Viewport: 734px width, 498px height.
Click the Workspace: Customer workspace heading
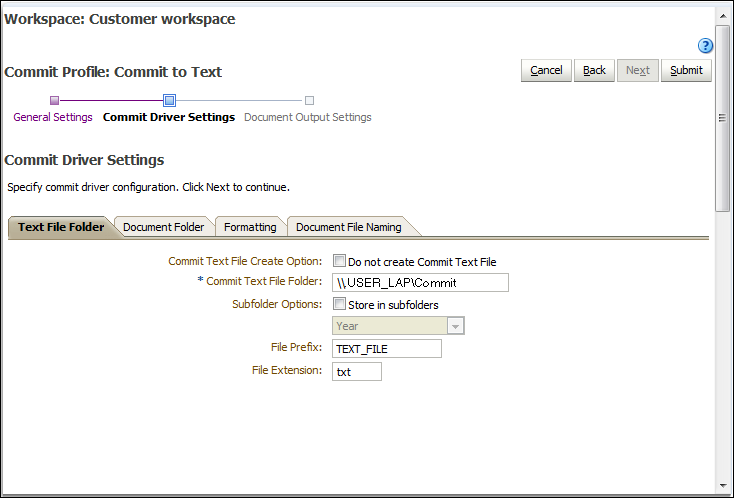click(x=120, y=19)
